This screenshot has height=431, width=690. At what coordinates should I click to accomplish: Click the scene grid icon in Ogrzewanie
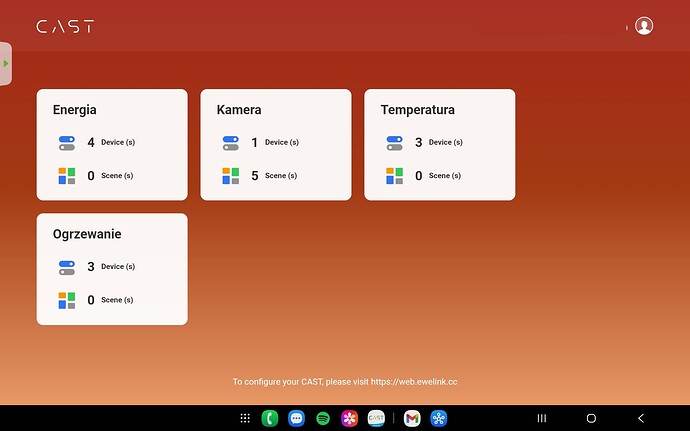click(67, 300)
